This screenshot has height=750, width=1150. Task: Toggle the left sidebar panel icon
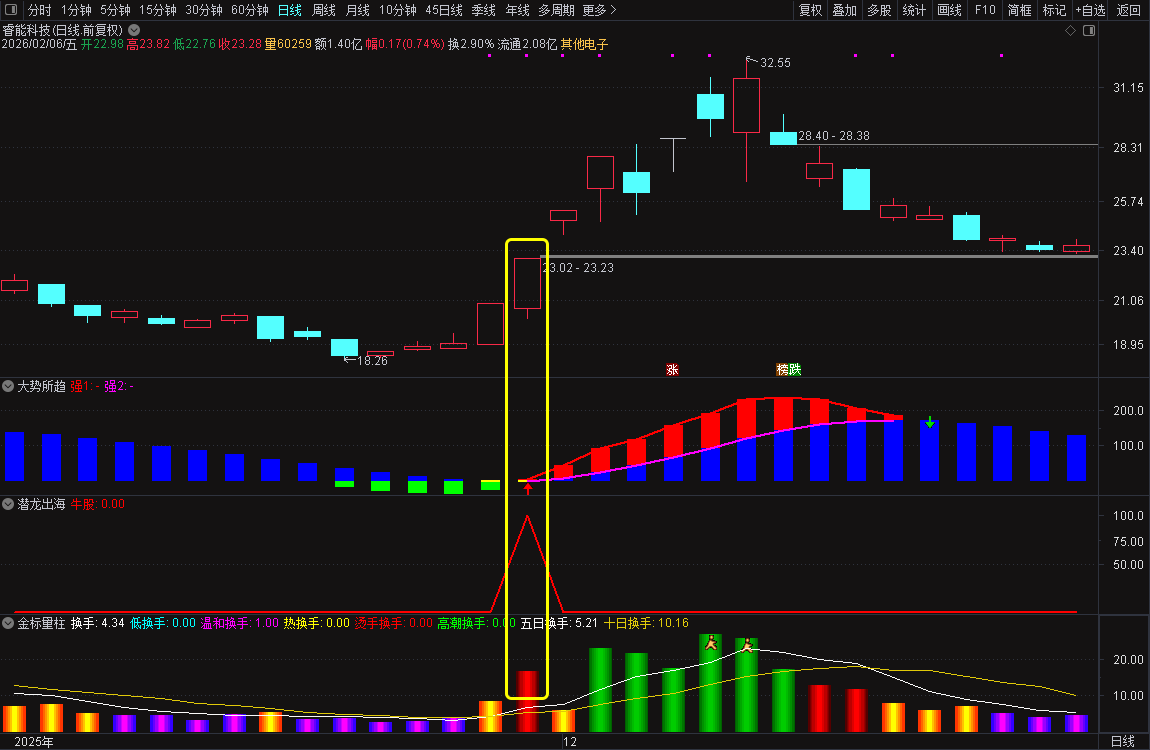point(11,10)
